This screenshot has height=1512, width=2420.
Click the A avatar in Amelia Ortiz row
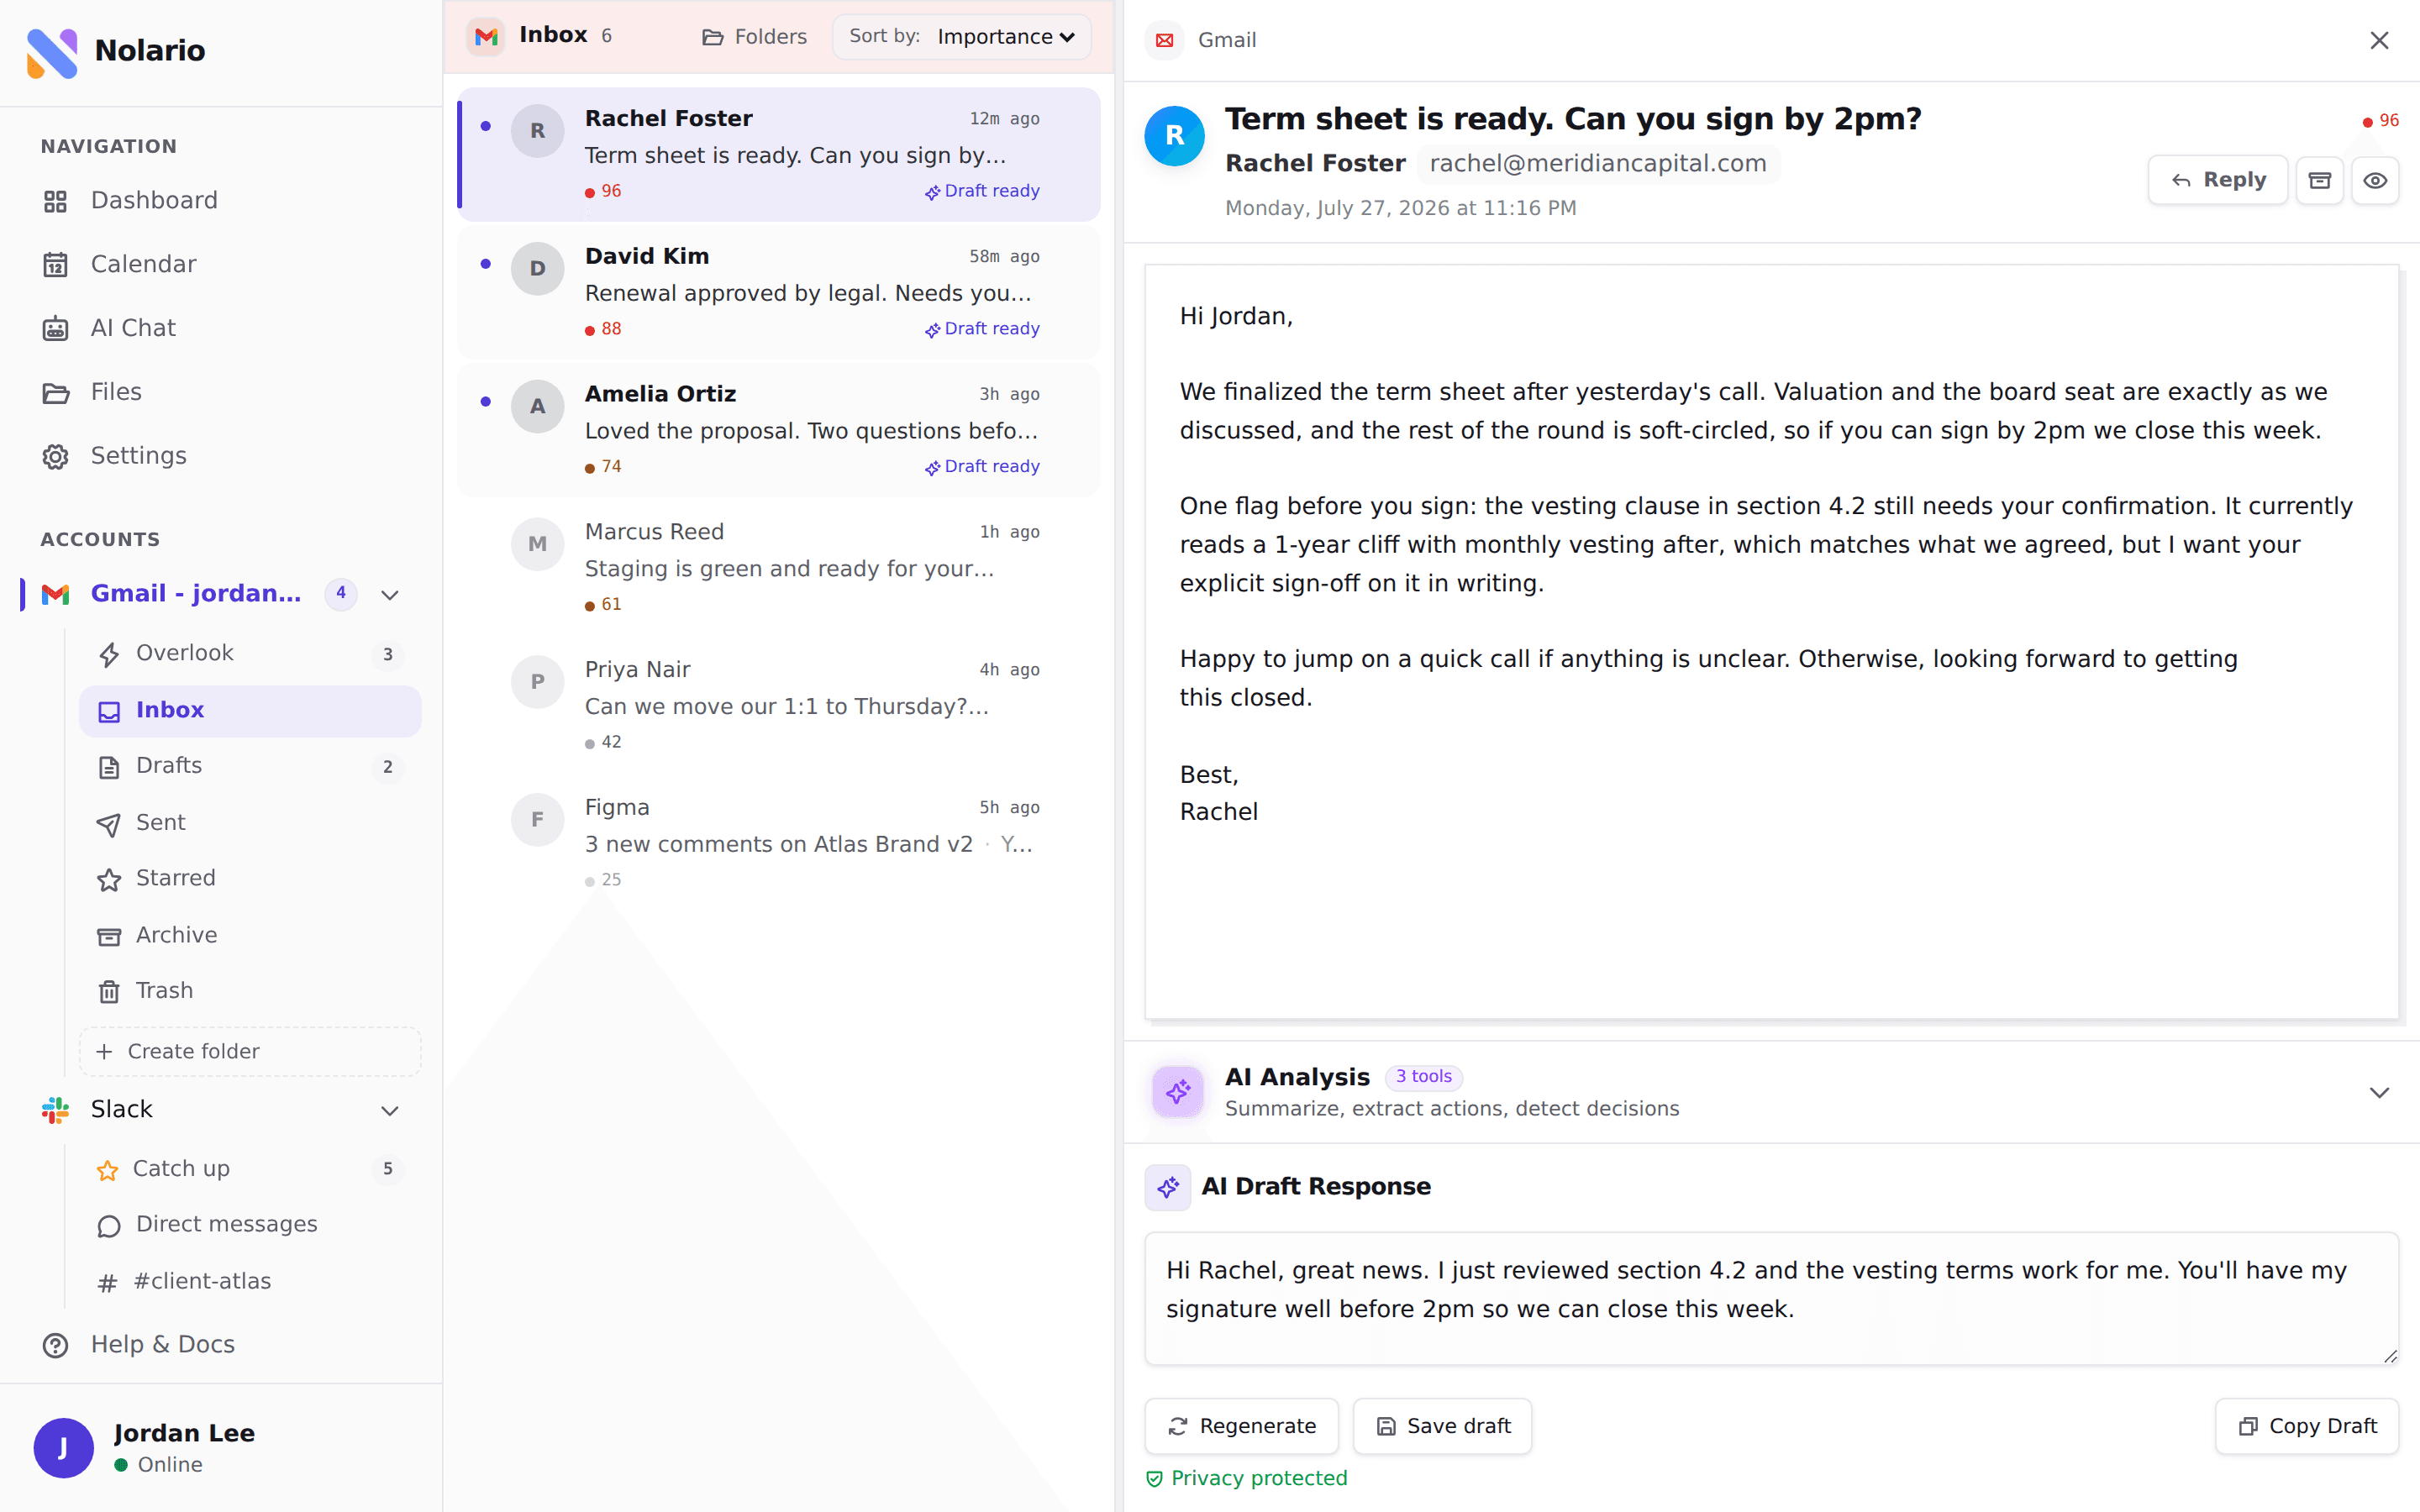[538, 406]
